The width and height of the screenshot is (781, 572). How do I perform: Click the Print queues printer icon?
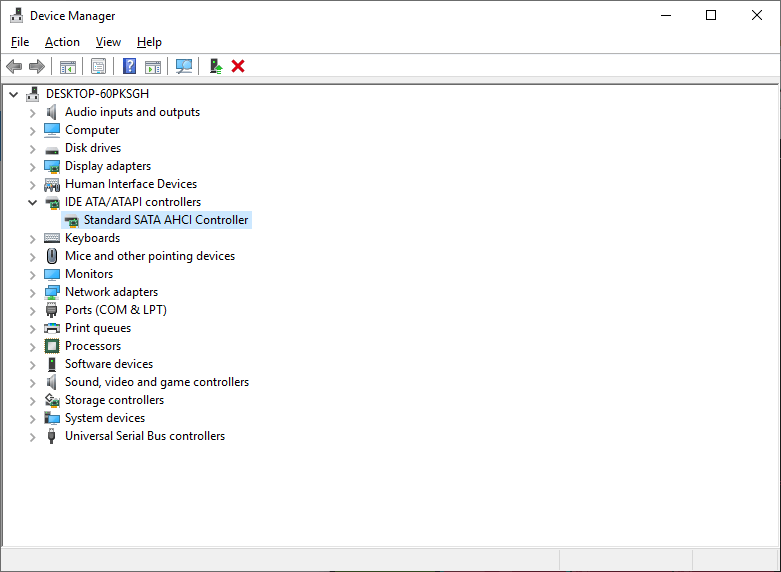pos(52,328)
